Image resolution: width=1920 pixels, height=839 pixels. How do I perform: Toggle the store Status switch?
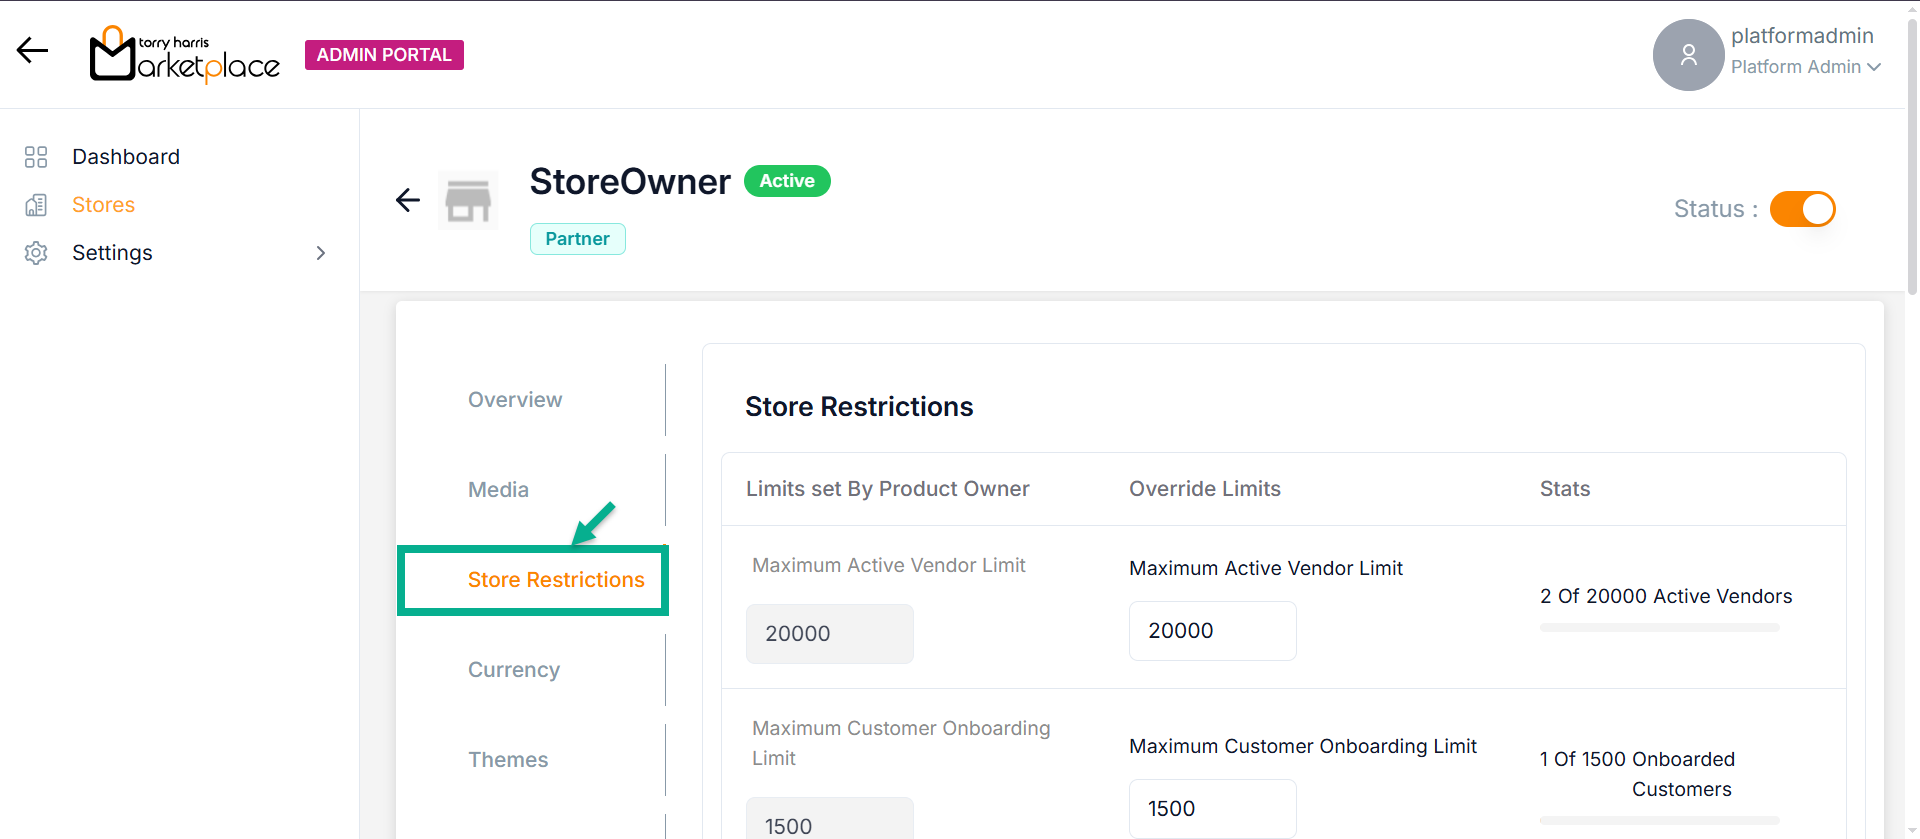(x=1802, y=209)
